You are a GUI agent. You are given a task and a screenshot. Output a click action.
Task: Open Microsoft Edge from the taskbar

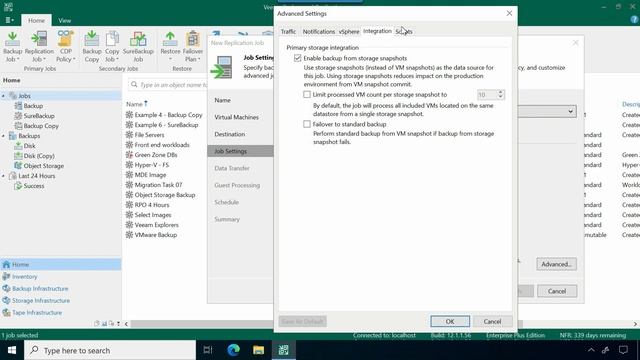pyautogui.click(x=233, y=350)
